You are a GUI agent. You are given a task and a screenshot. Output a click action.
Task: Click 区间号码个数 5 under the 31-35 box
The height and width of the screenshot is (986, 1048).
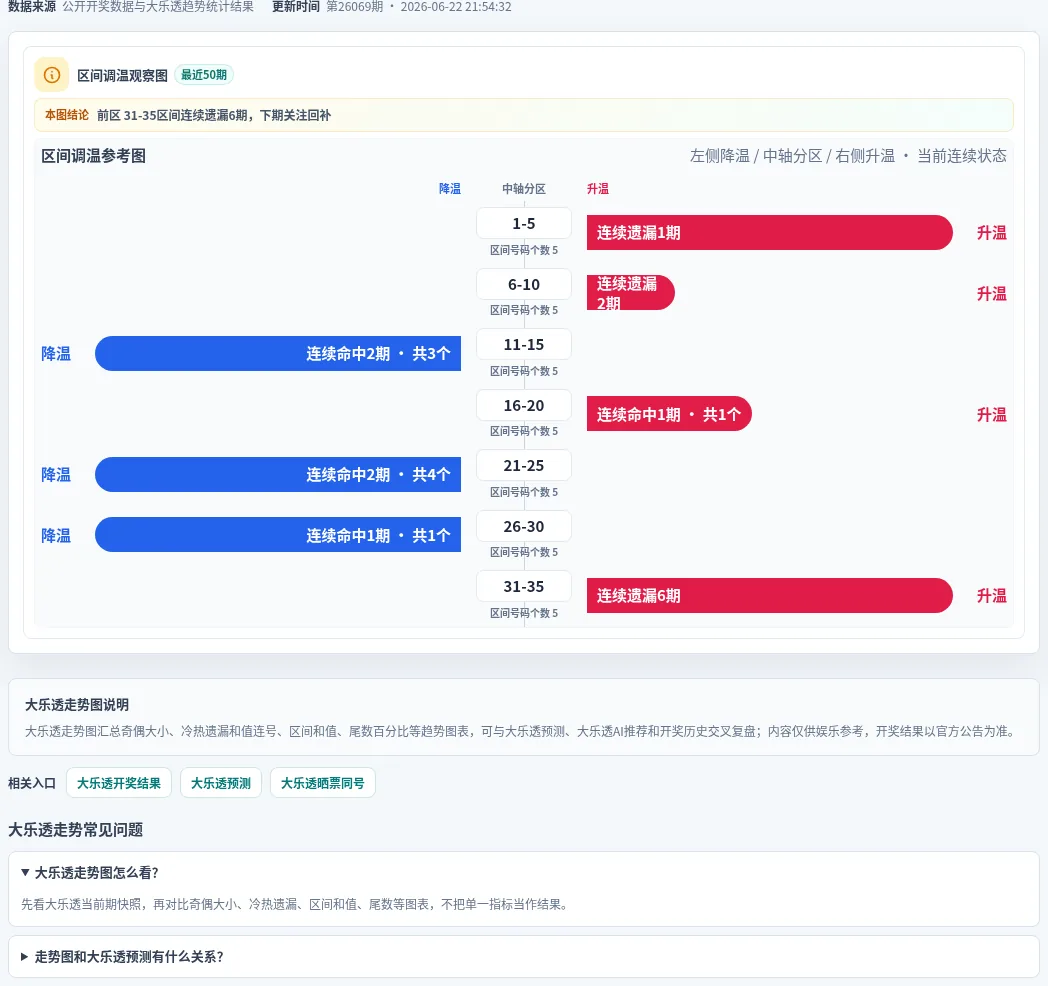[x=524, y=613]
